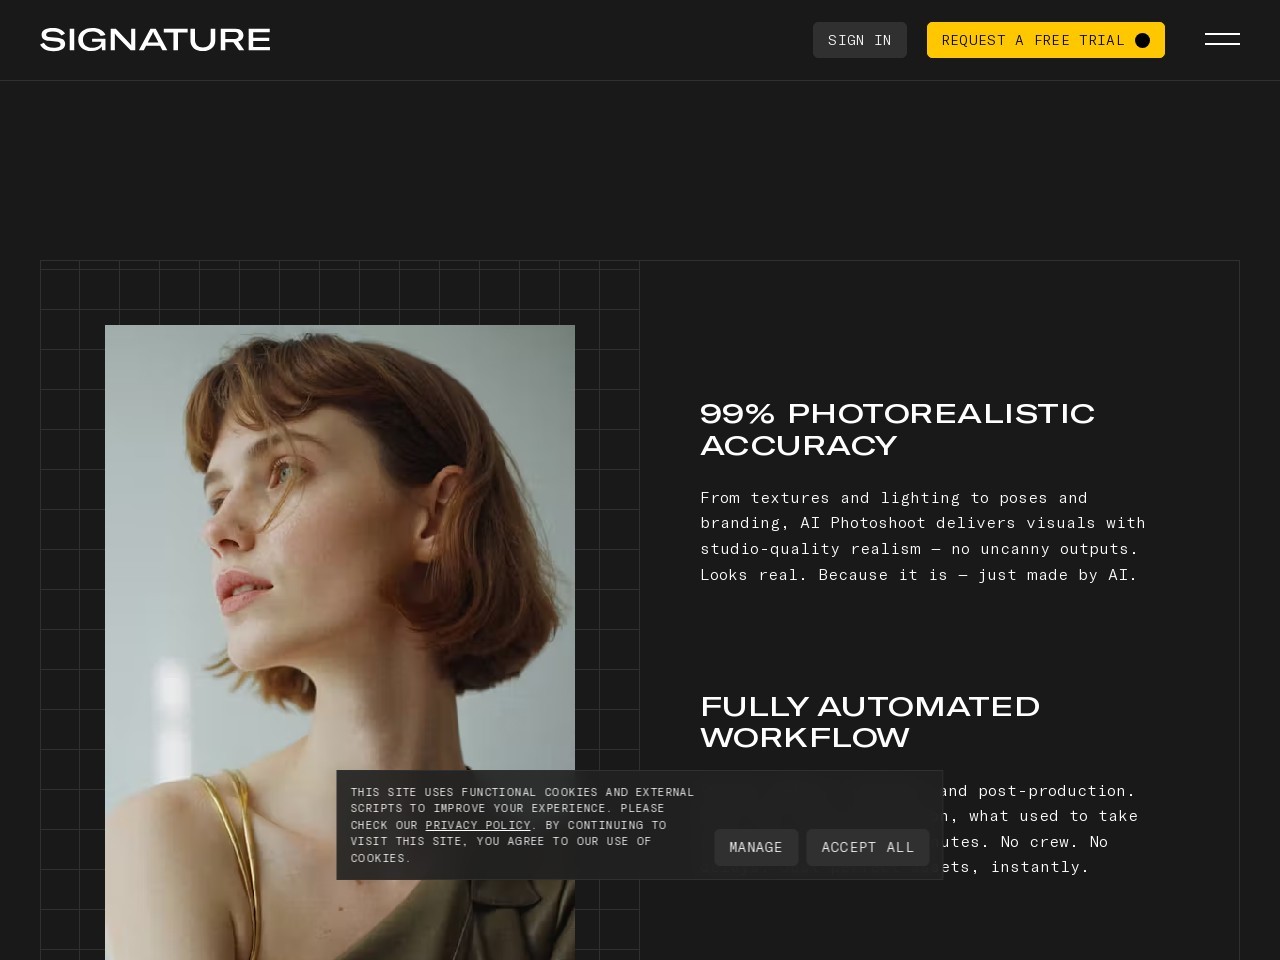Click the paragraph starting 'From textures and lighting'
The height and width of the screenshot is (960, 1280).
click(922, 536)
